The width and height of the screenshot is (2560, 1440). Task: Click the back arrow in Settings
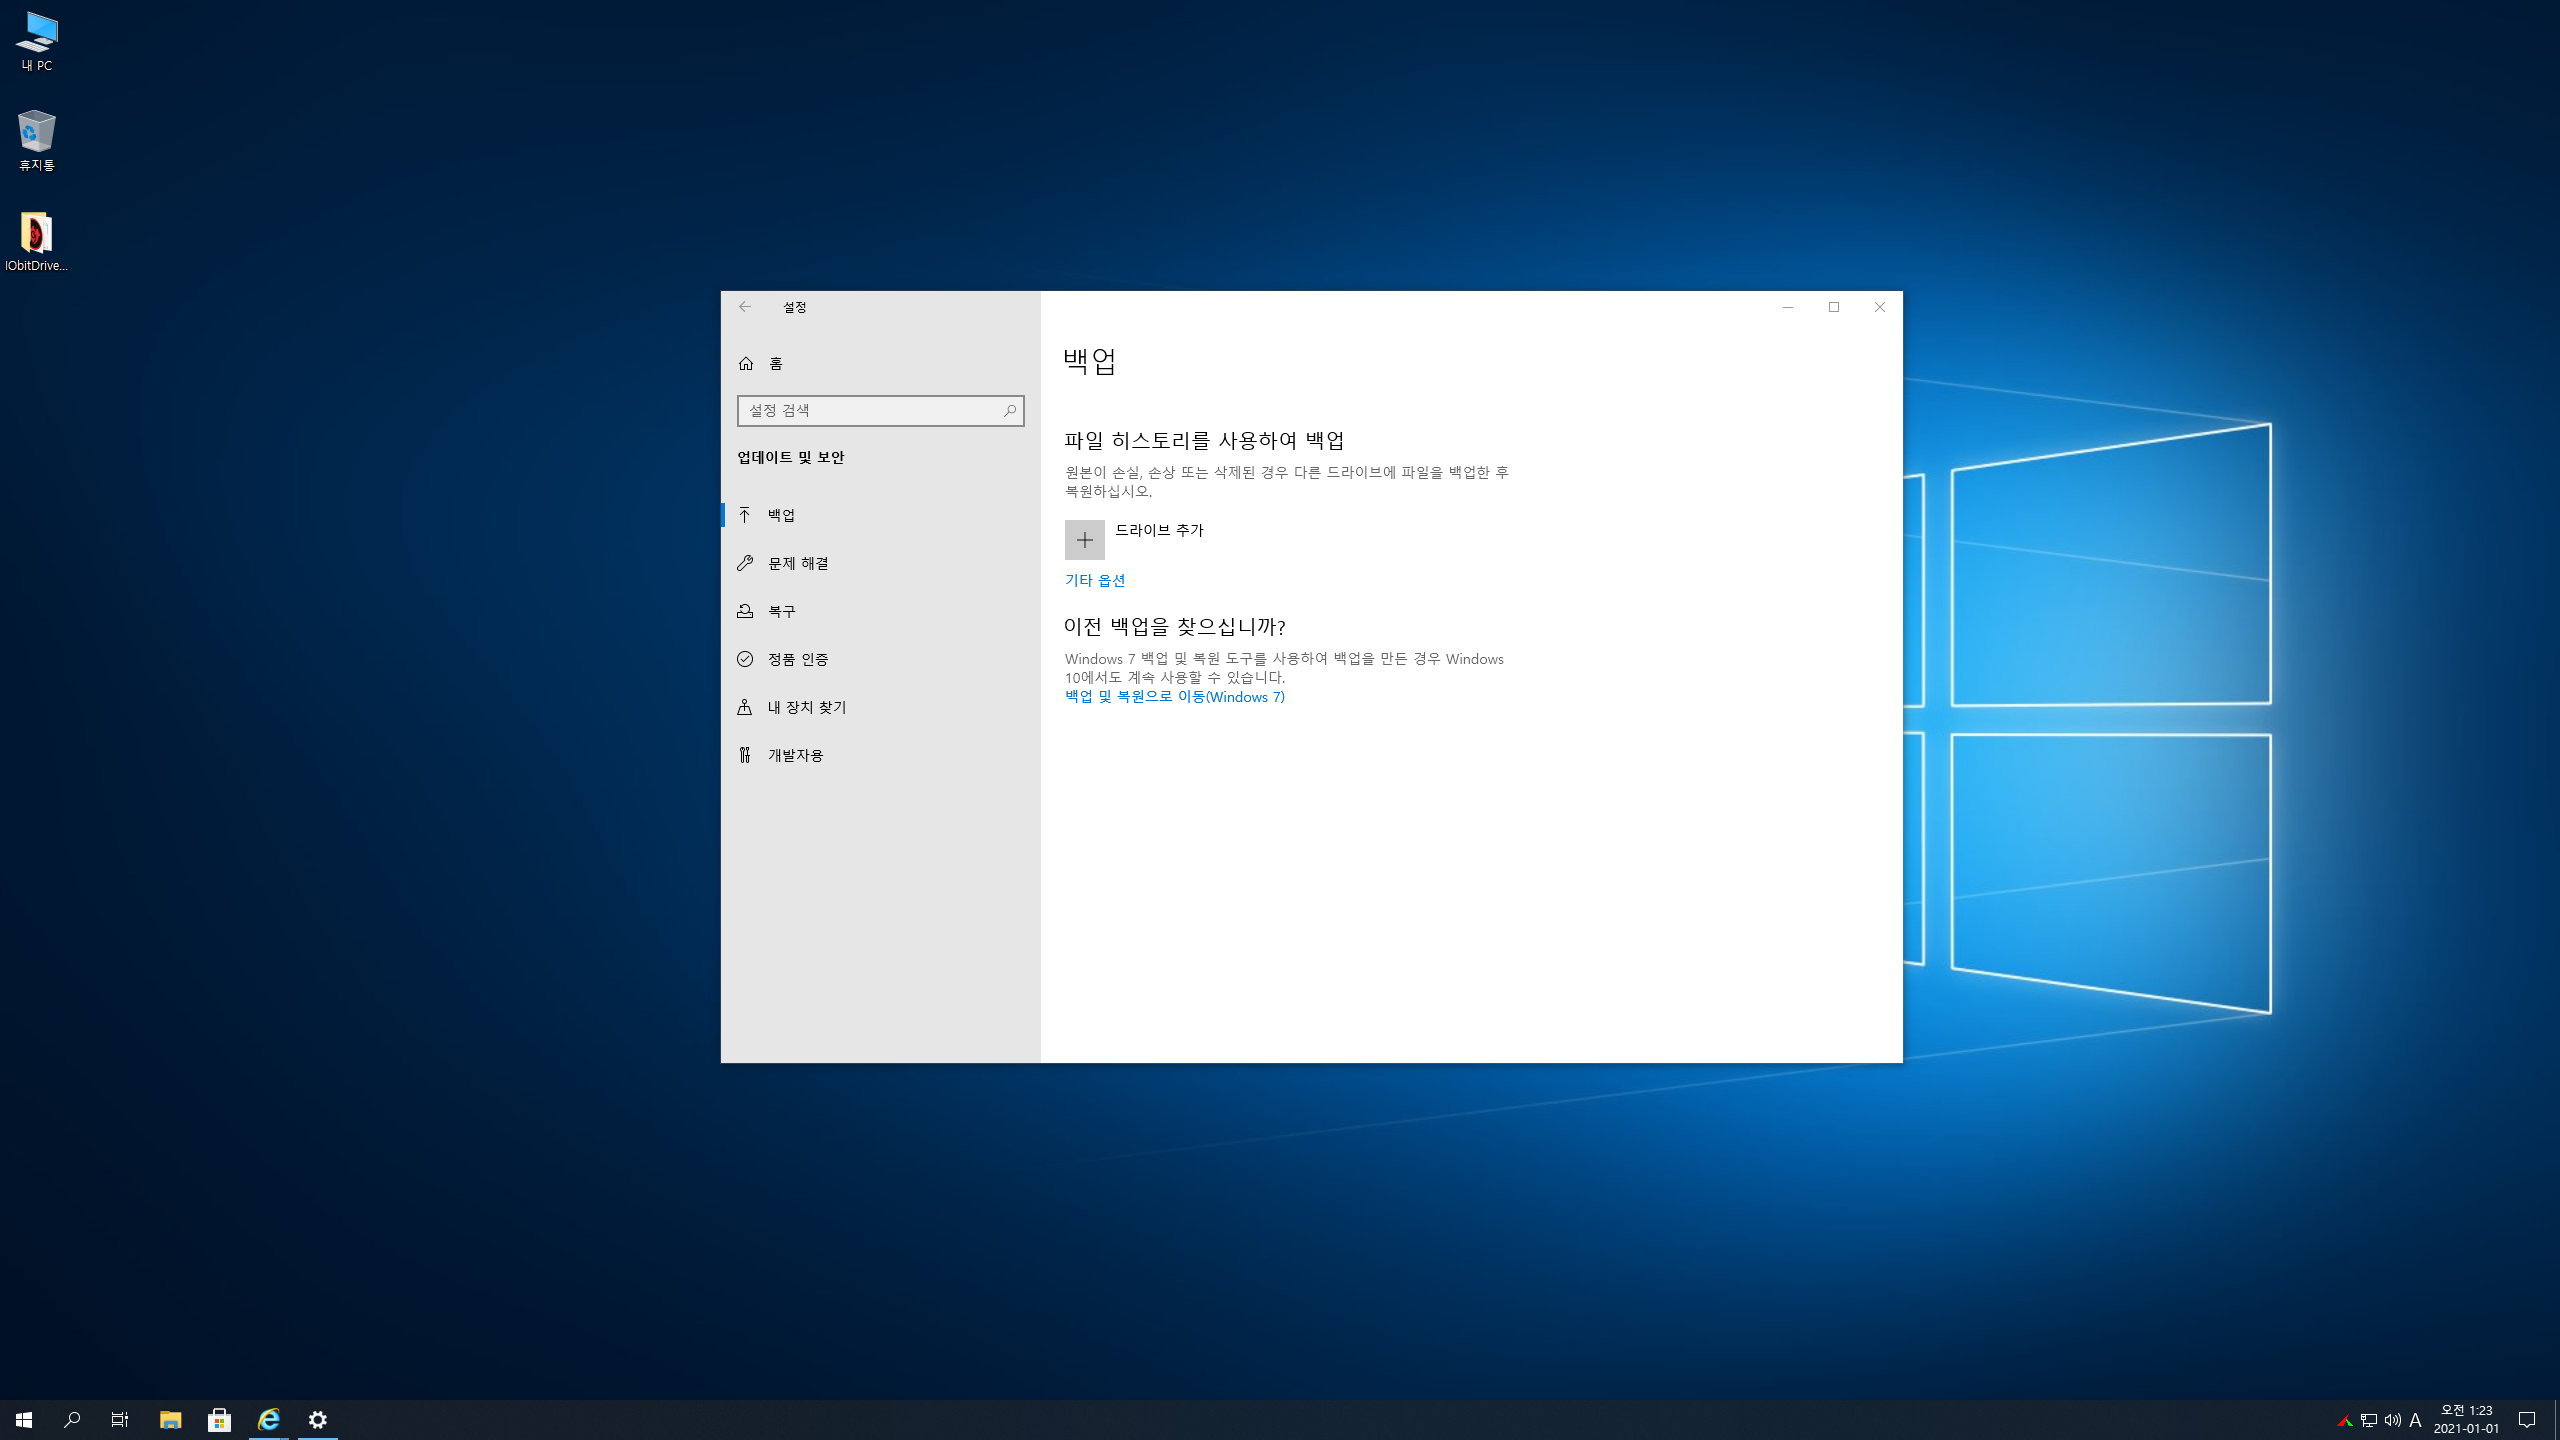coord(745,307)
